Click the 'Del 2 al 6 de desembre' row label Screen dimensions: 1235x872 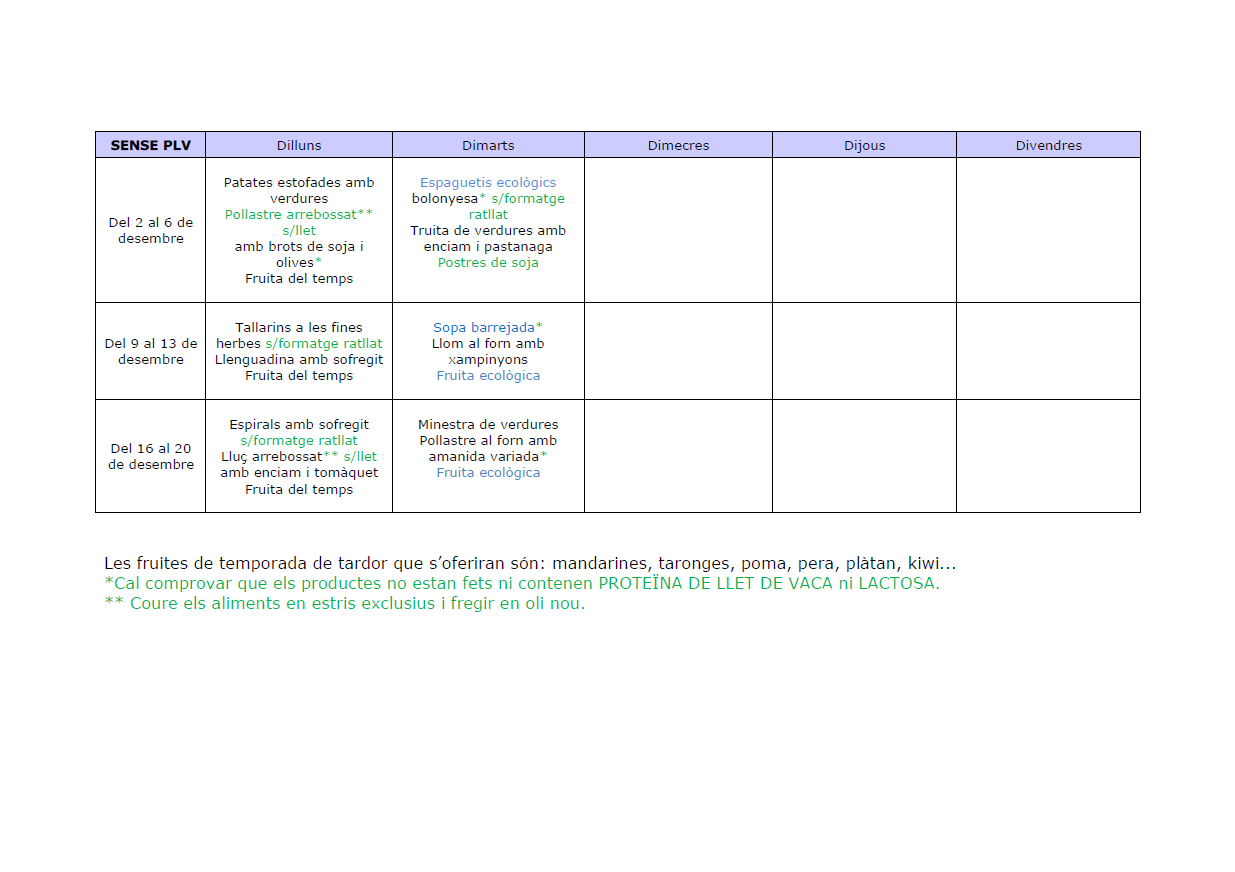coord(151,230)
